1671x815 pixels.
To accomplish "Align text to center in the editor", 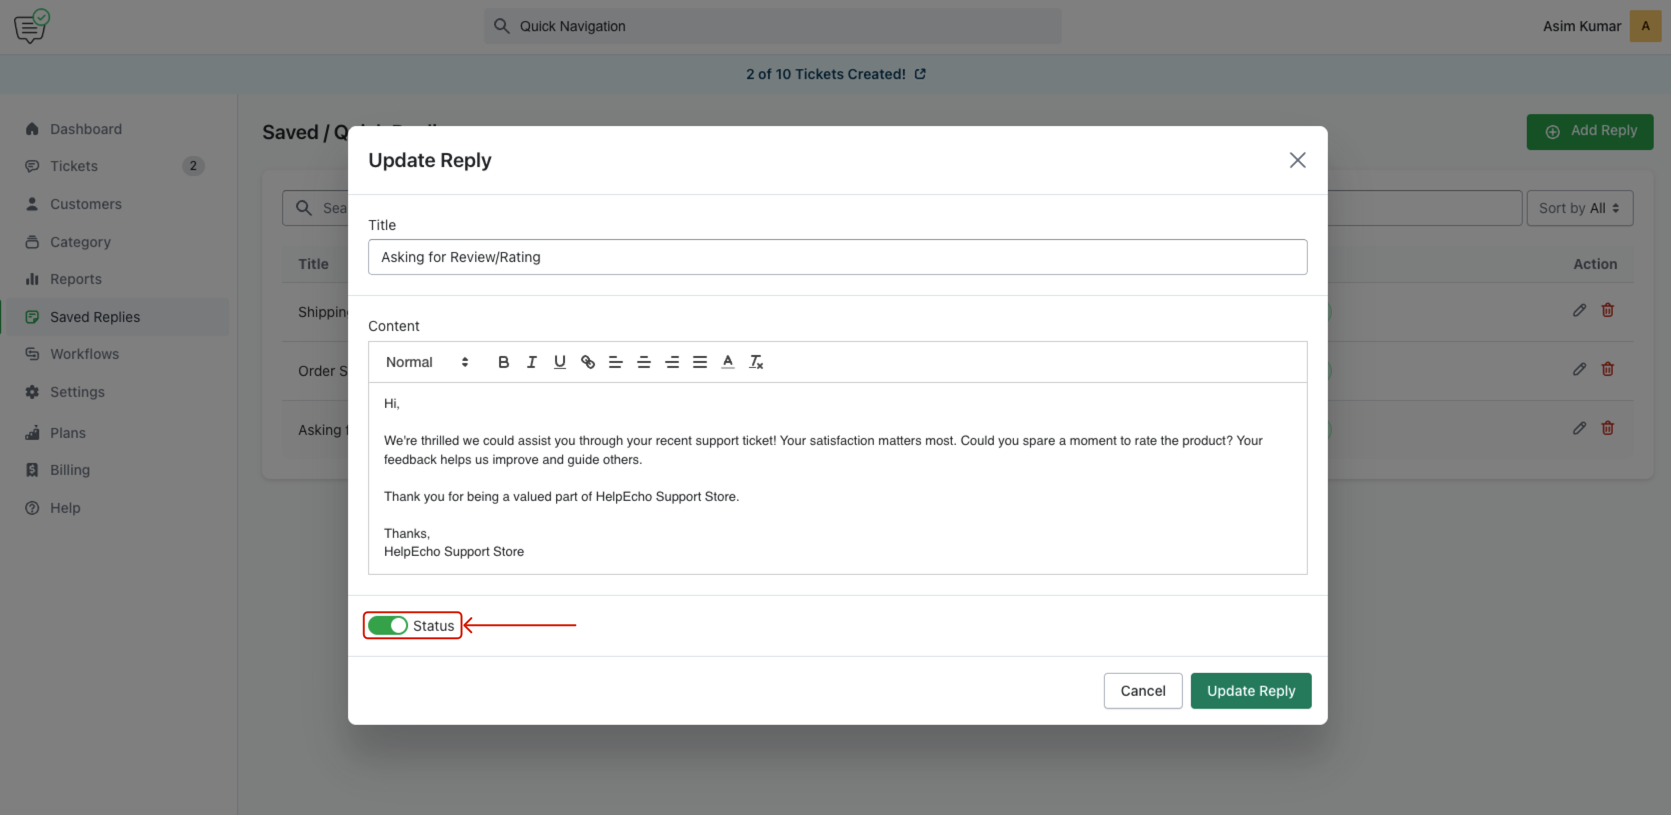I will 644,362.
